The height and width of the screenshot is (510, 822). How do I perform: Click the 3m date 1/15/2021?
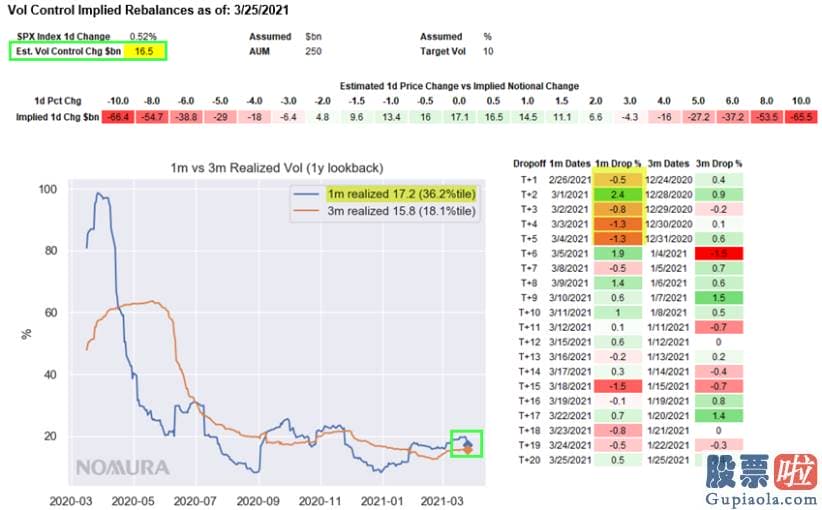click(668, 386)
